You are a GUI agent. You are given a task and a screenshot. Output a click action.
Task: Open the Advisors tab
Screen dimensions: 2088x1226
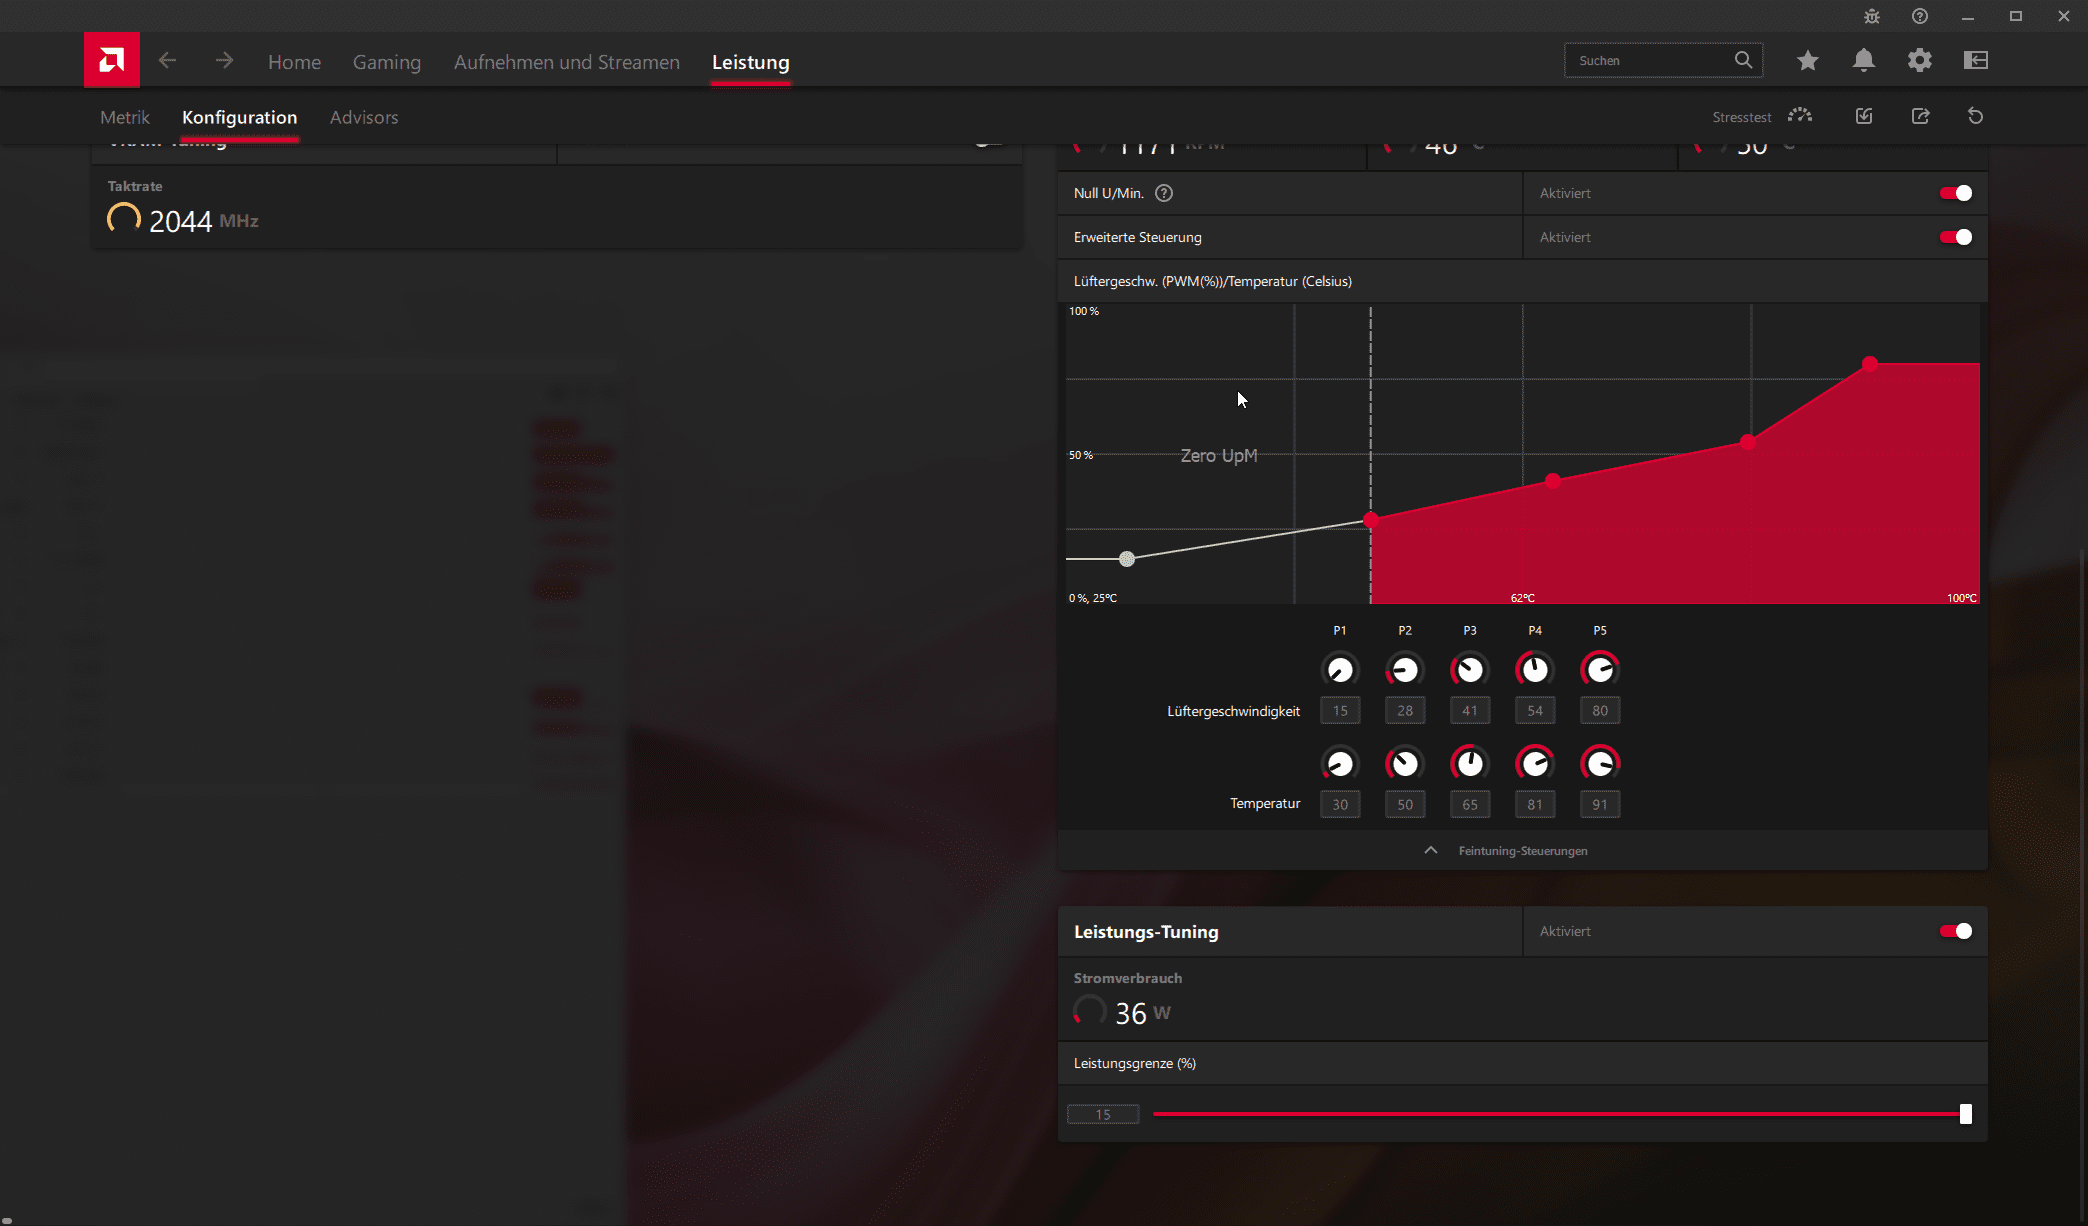(364, 117)
